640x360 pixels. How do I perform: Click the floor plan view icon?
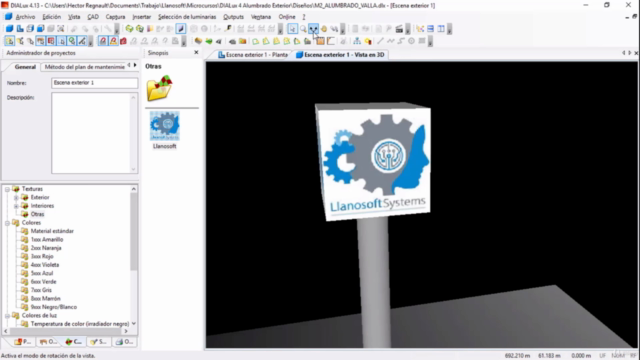20,29
